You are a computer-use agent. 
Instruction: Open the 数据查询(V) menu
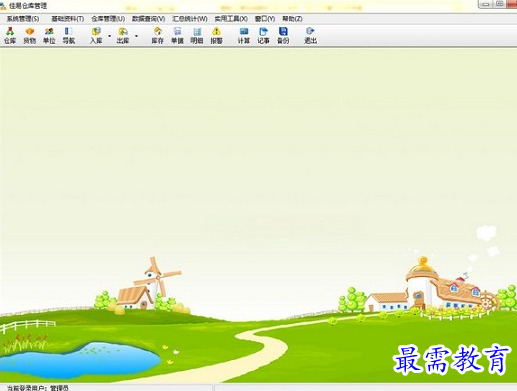pos(148,19)
